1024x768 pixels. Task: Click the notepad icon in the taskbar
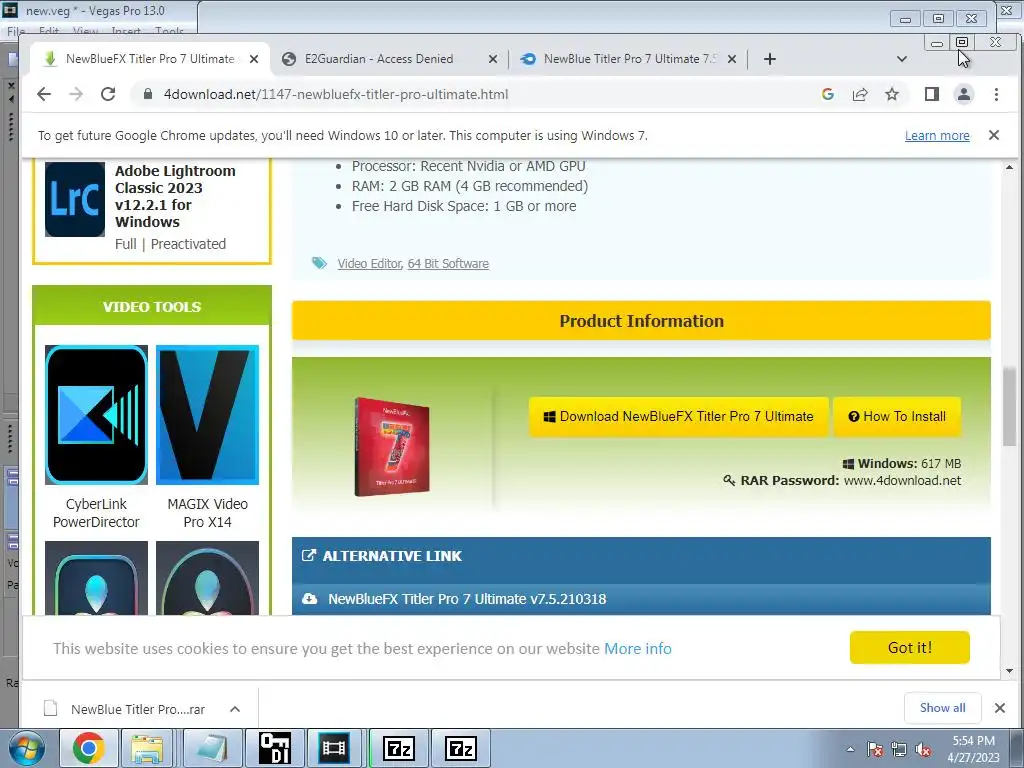coord(212,748)
